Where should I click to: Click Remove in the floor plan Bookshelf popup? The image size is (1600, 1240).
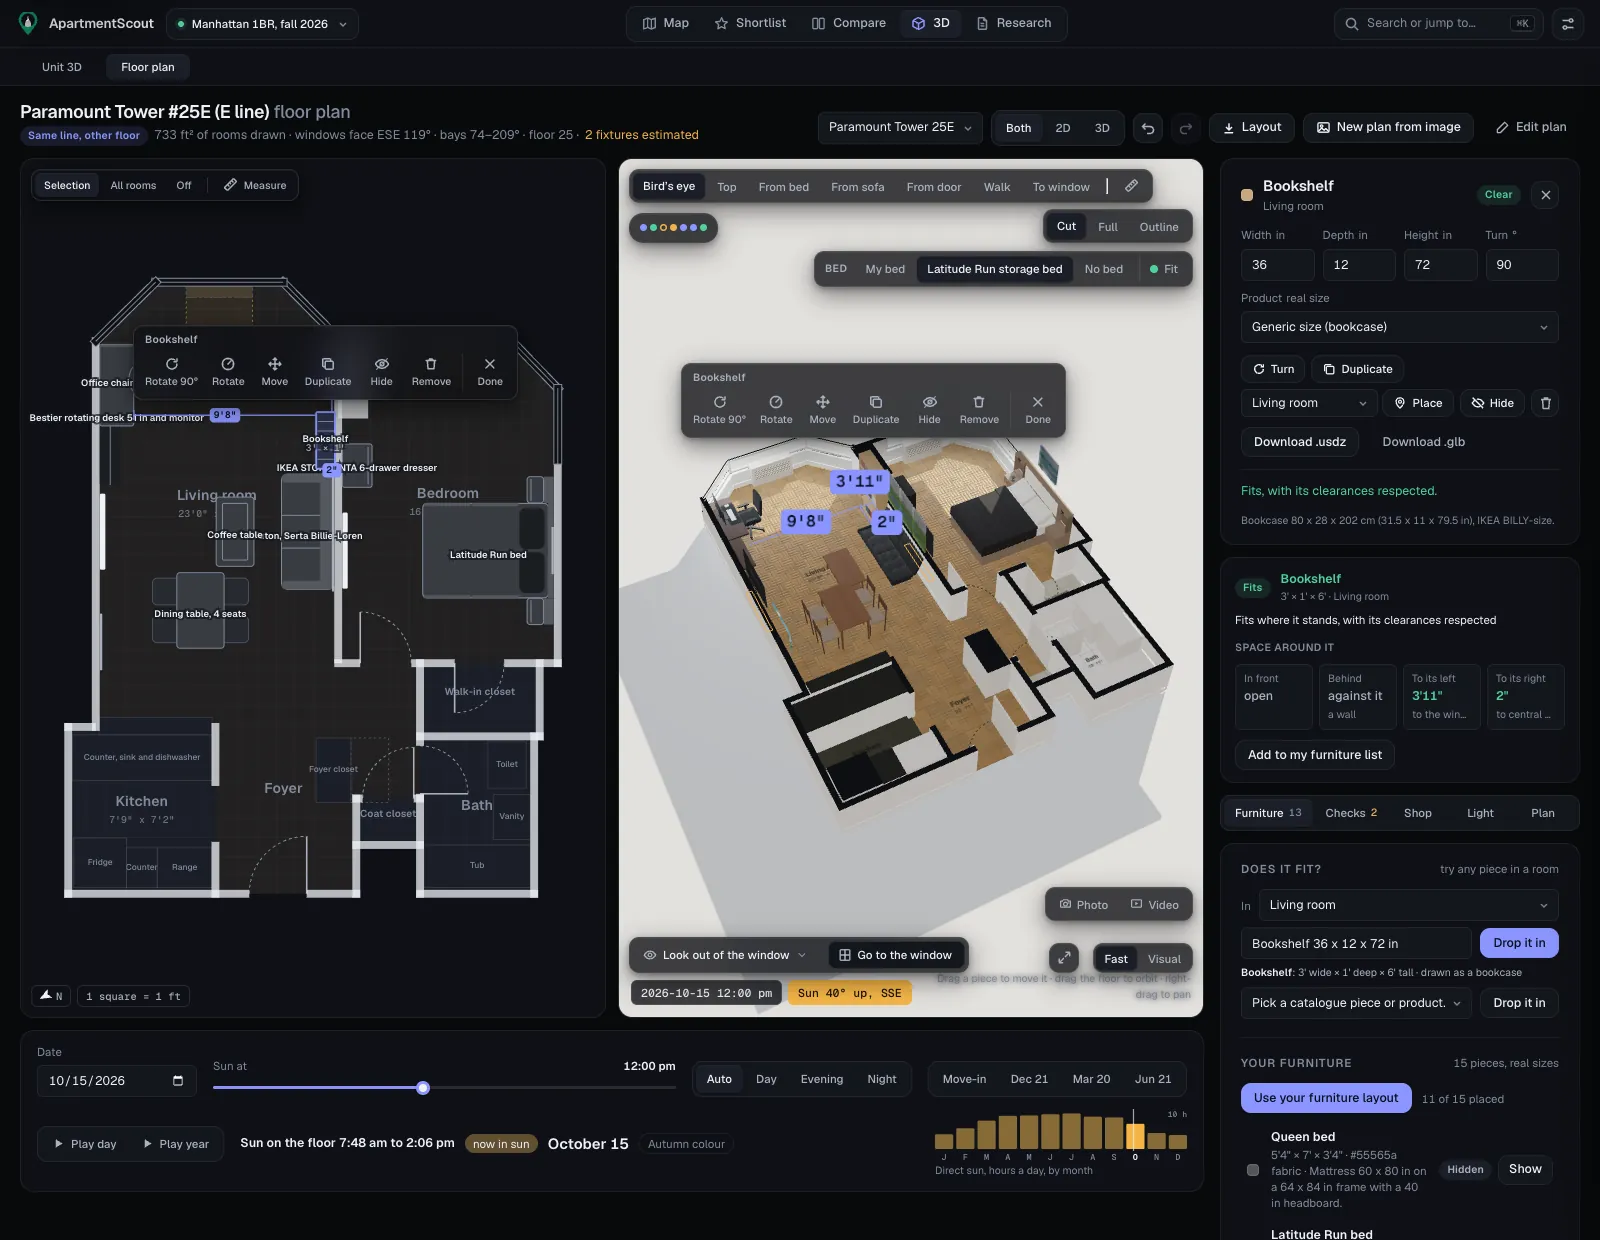pyautogui.click(x=431, y=371)
